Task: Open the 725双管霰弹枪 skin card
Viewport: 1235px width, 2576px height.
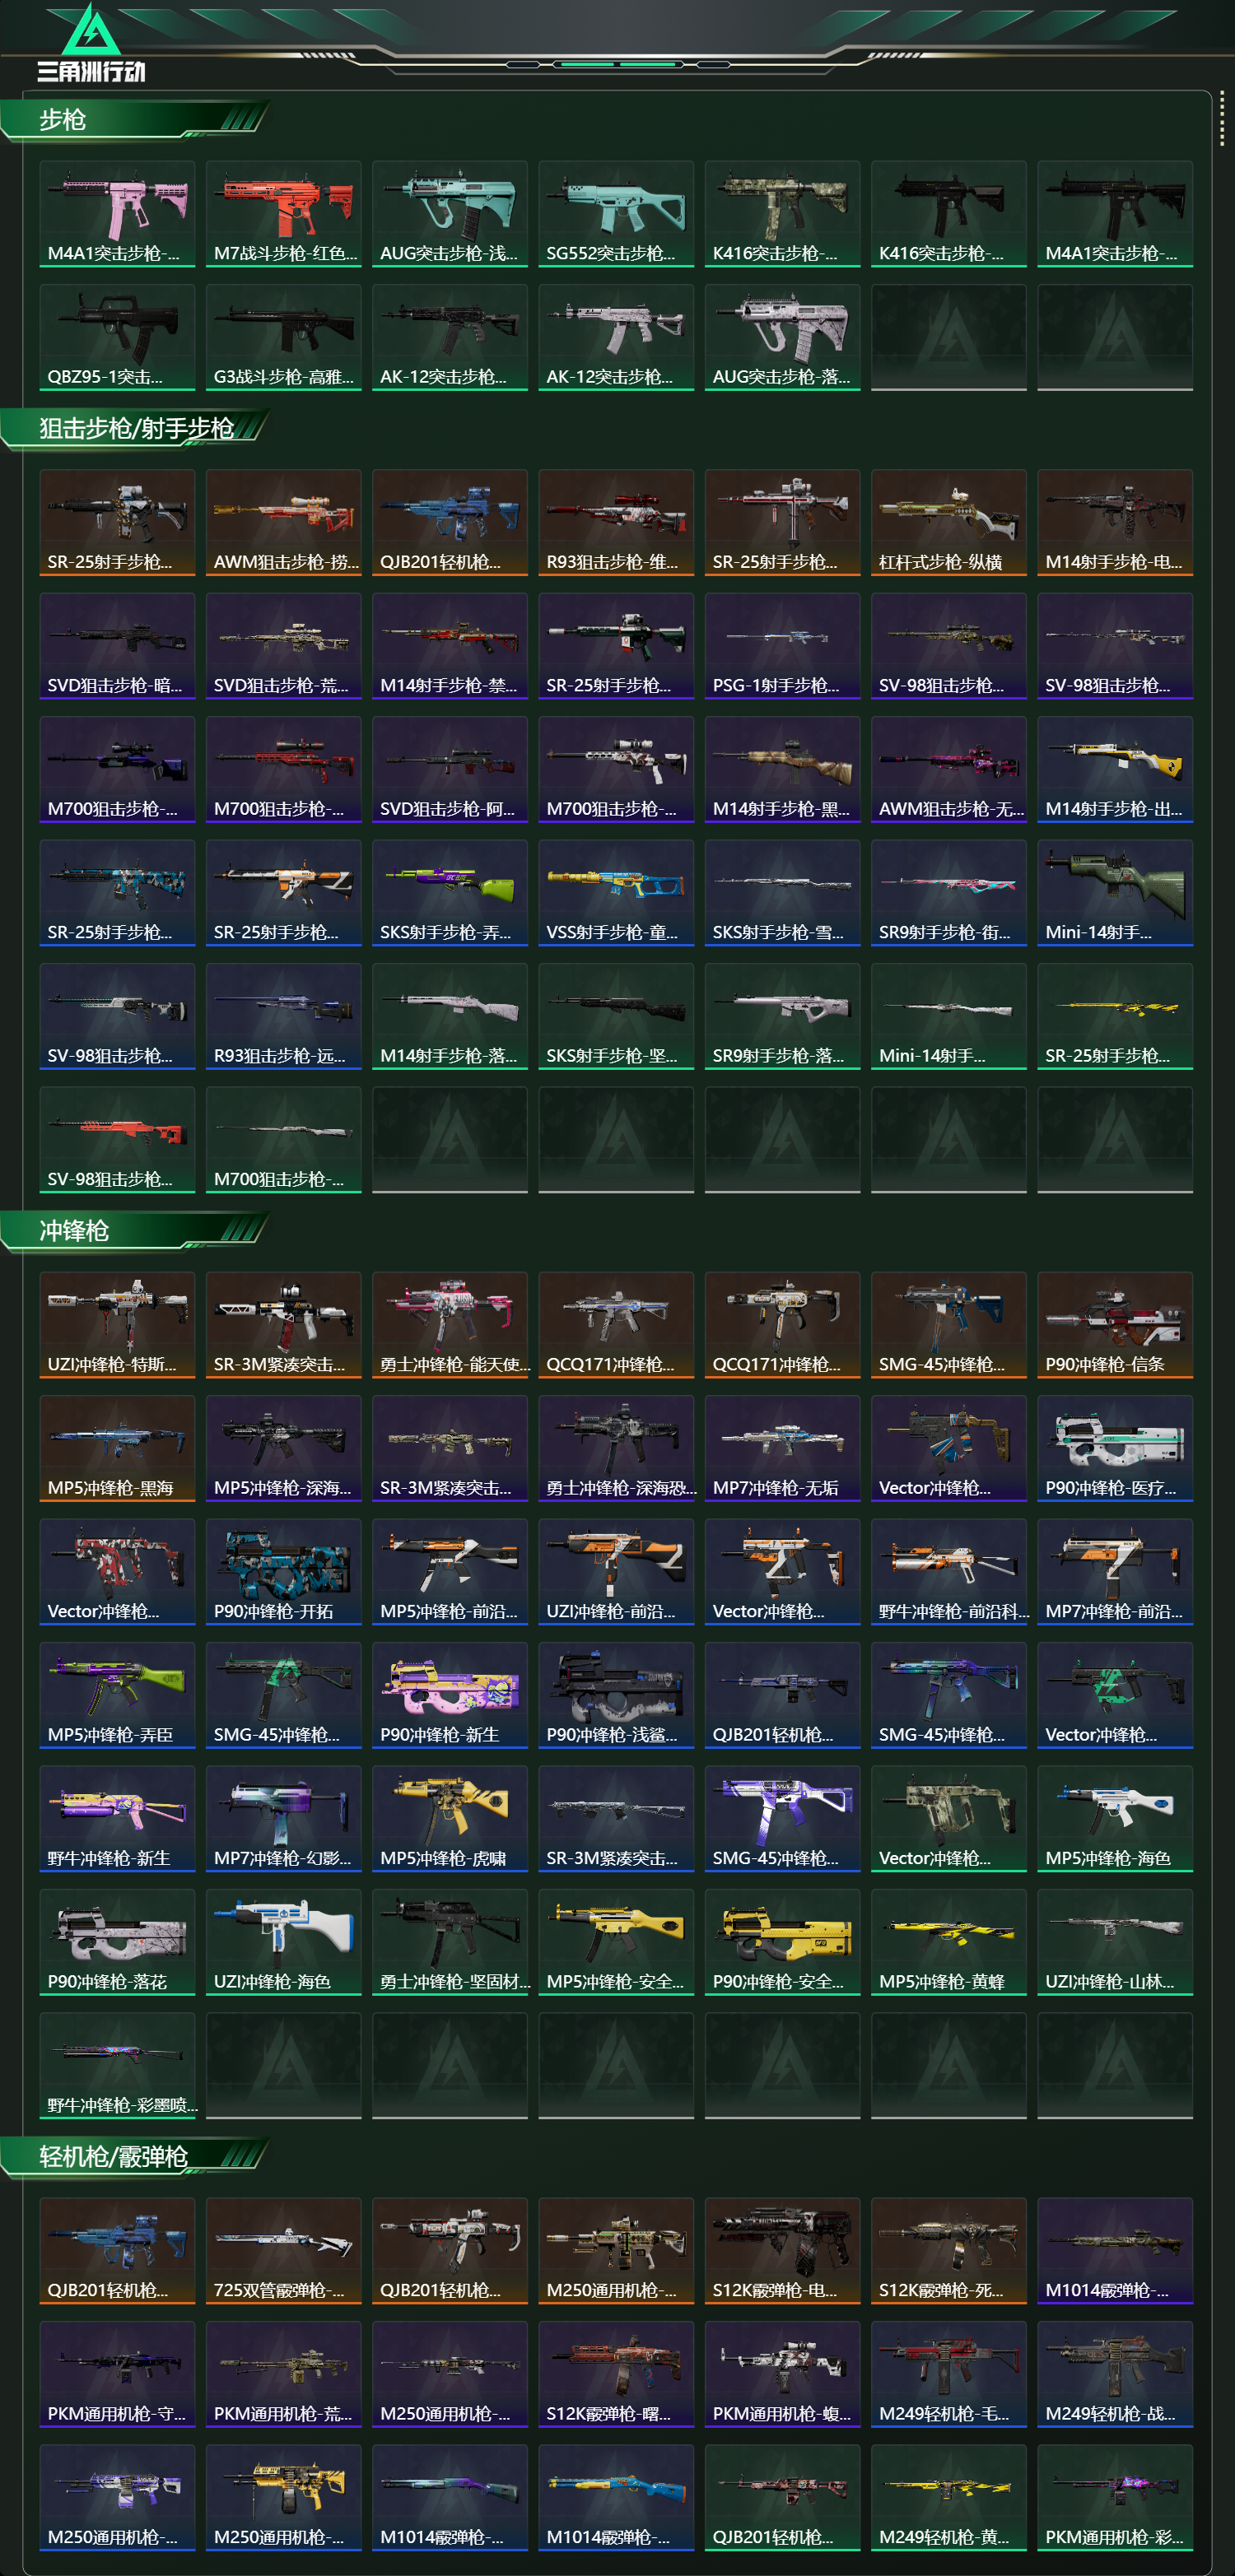Action: (x=284, y=2250)
